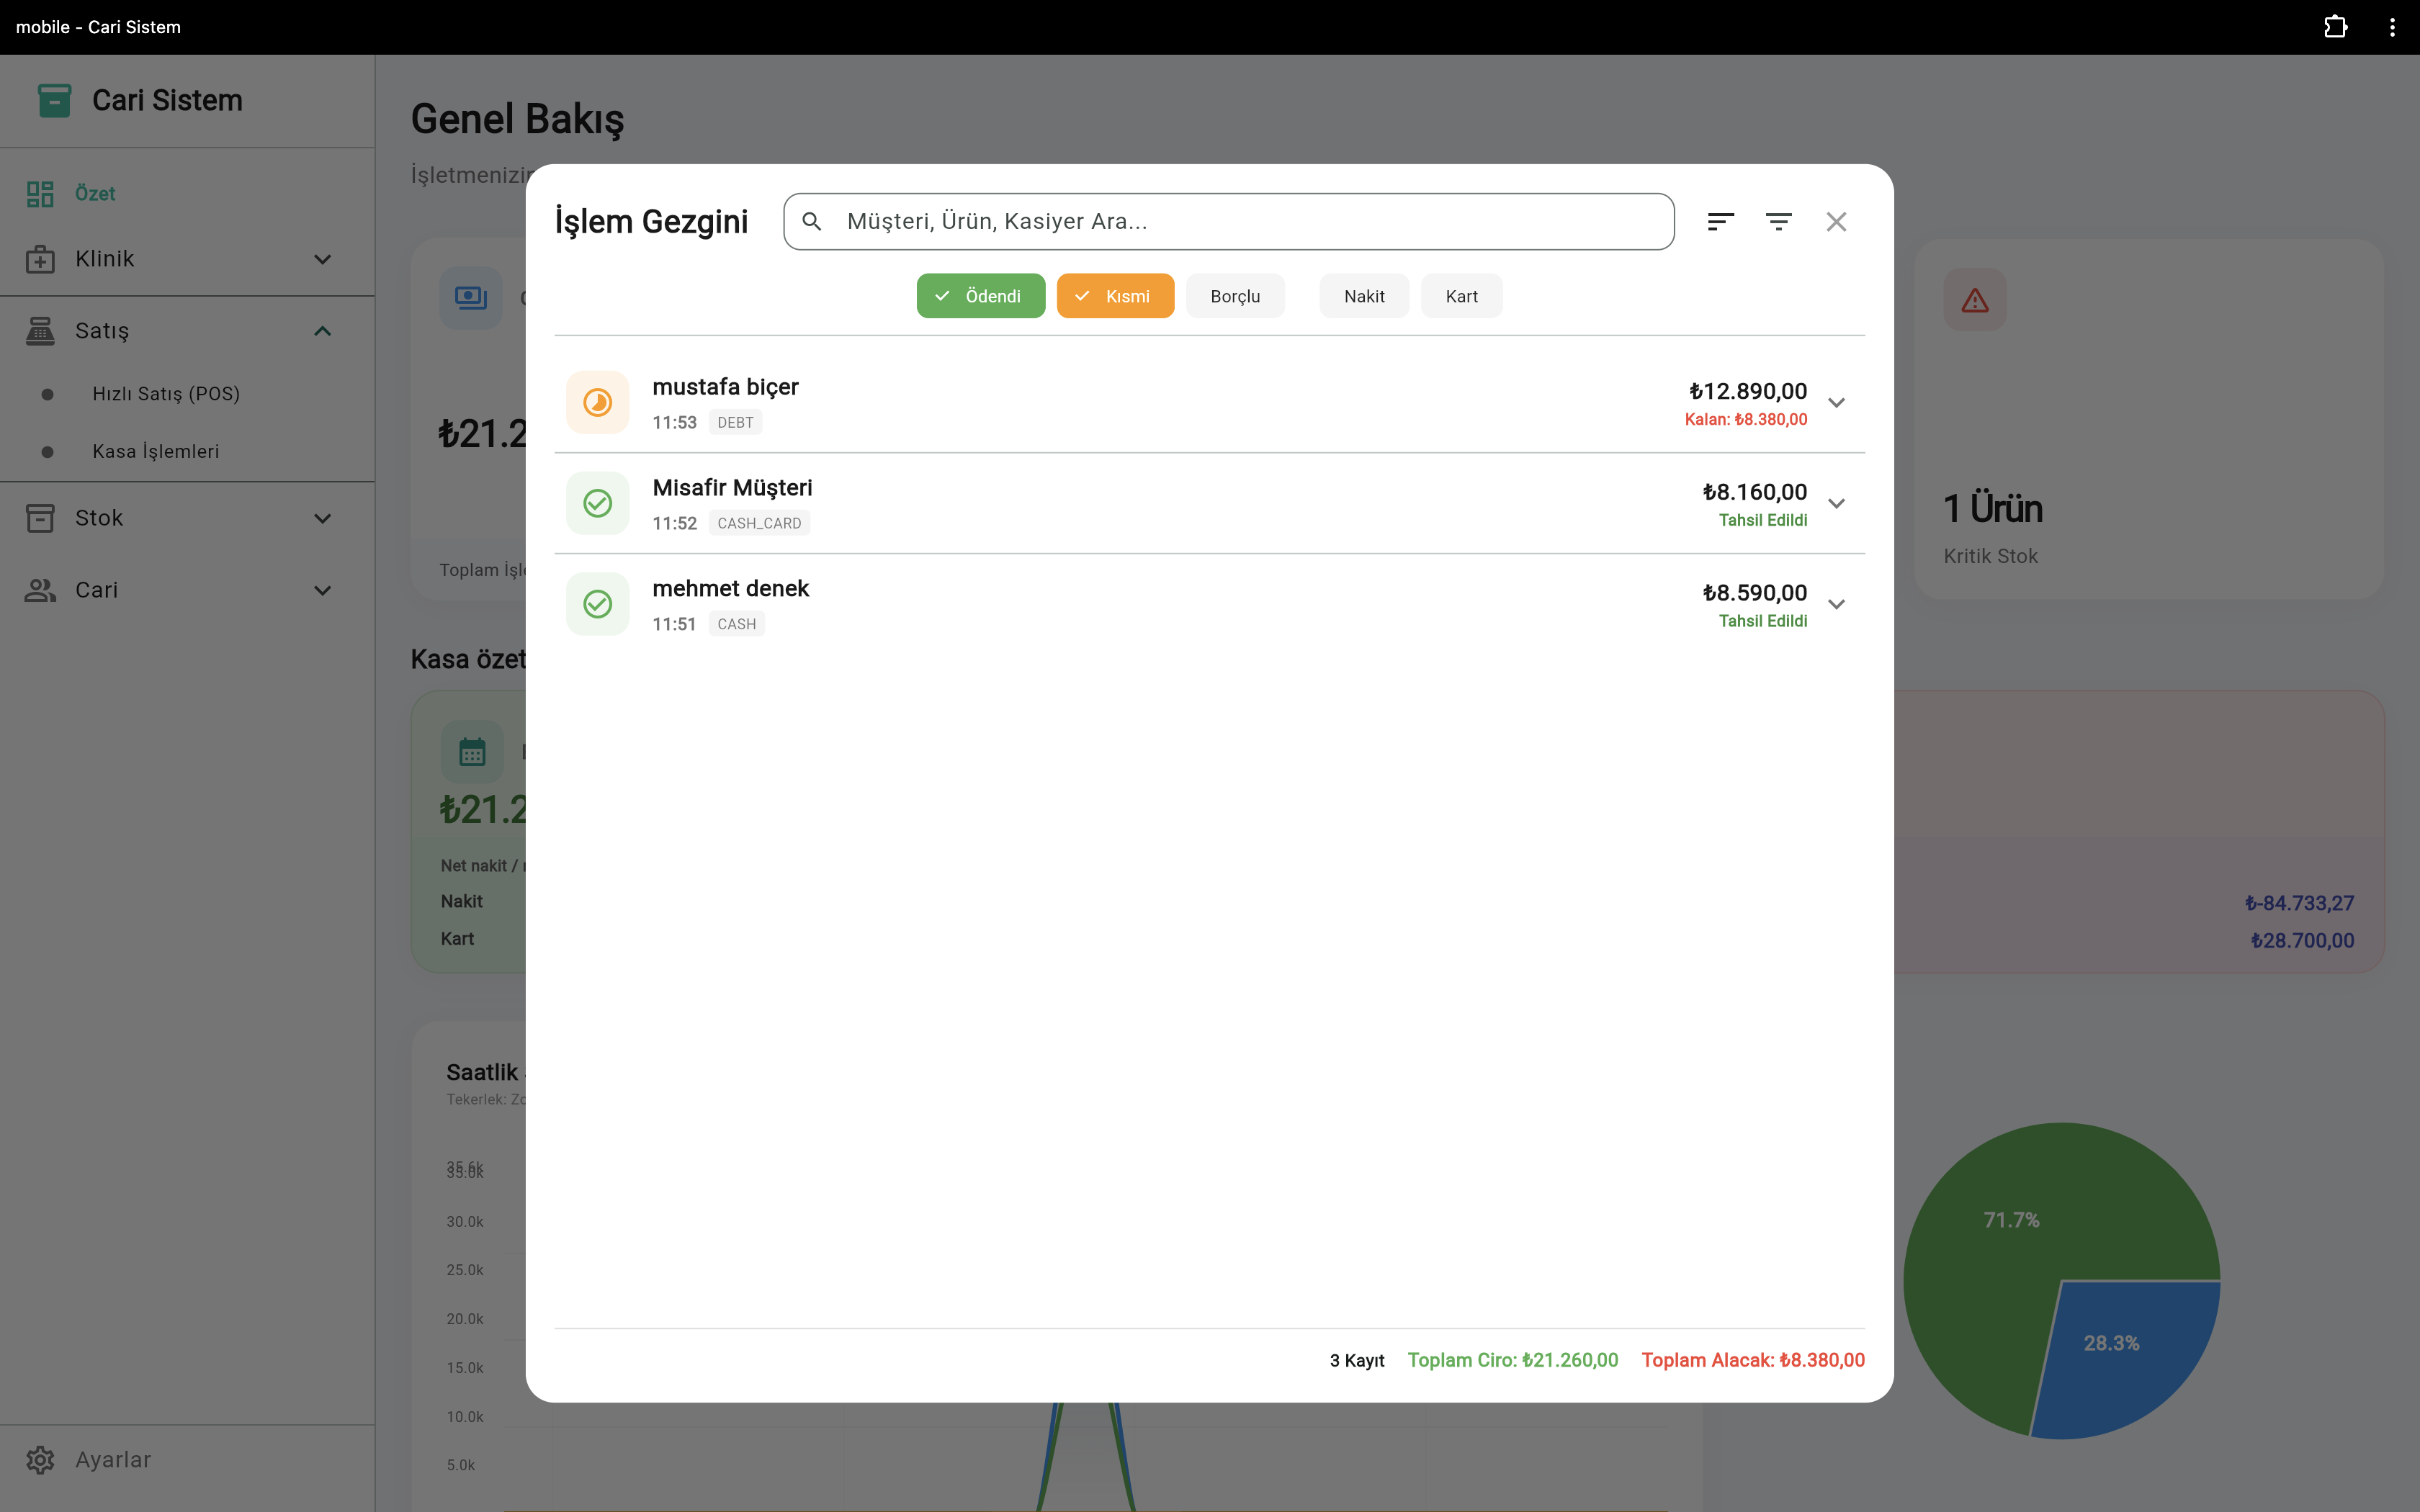Click the Klinik medical kit icon
The image size is (2420, 1512).
click(x=40, y=259)
